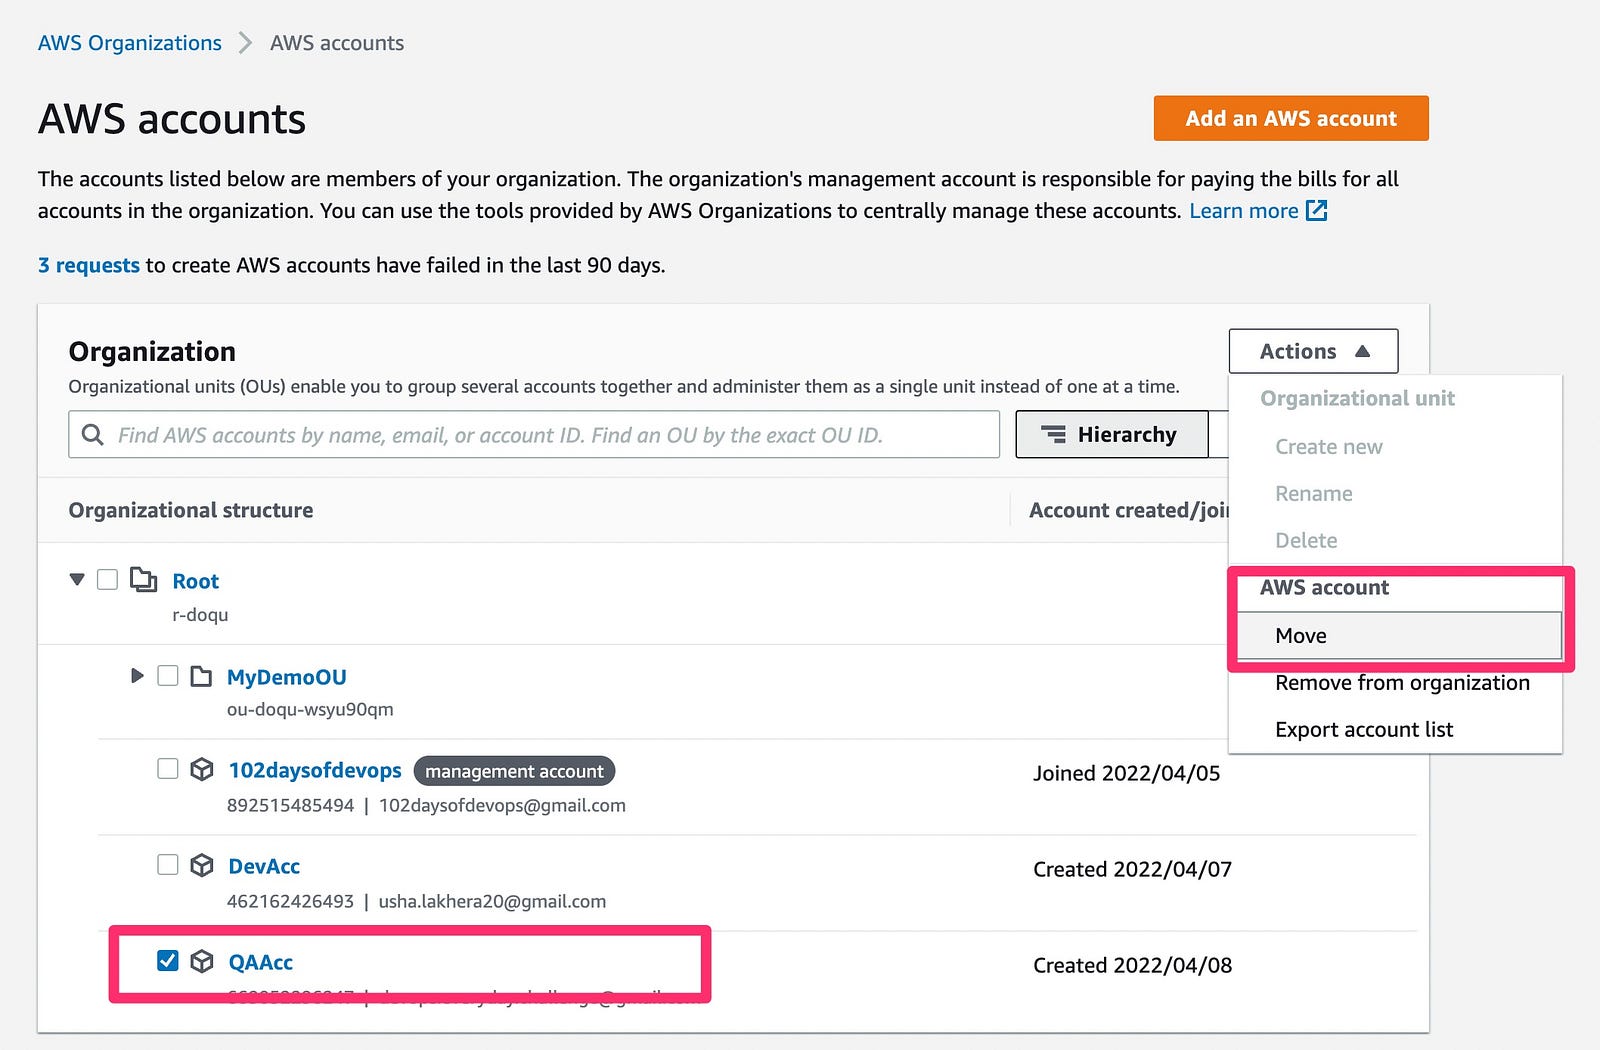Click the MyDemoOU folder icon
The width and height of the screenshot is (1600, 1050).
pyautogui.click(x=201, y=677)
